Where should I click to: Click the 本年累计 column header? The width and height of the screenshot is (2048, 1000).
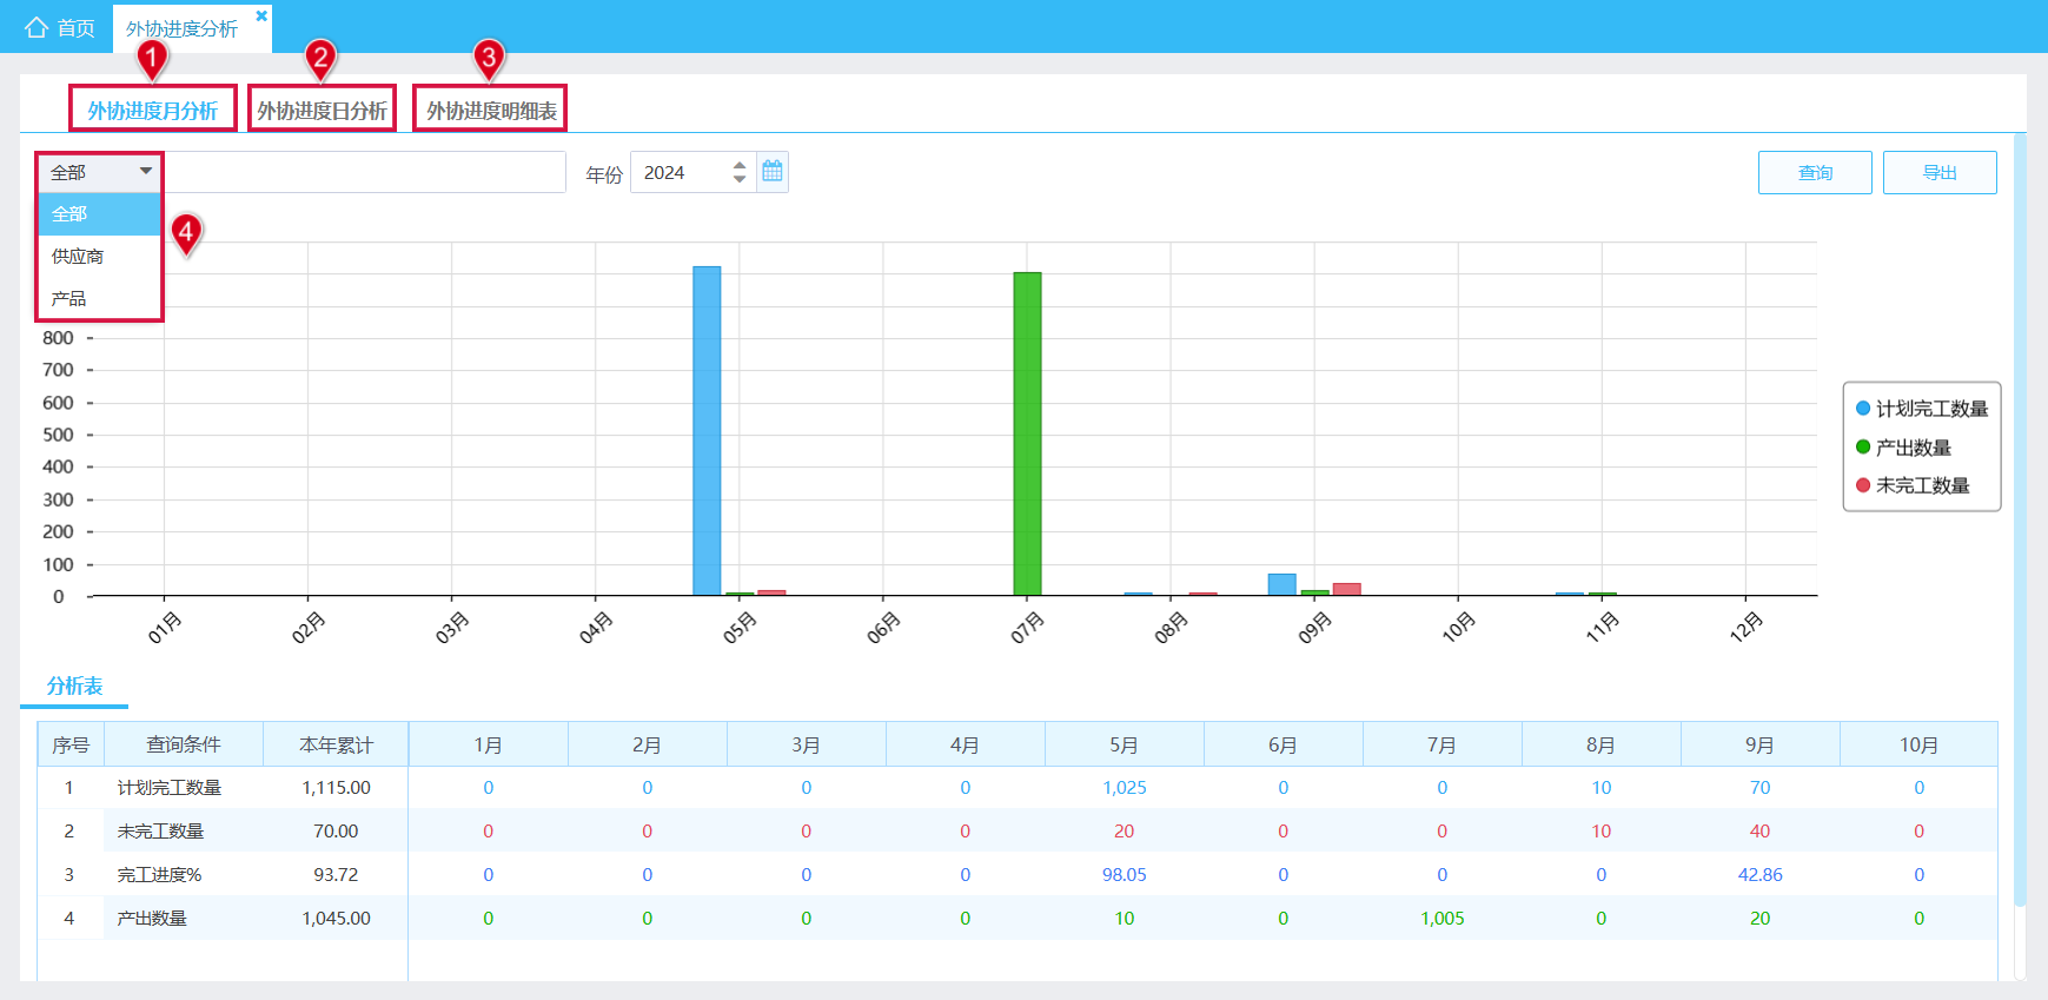click(336, 745)
